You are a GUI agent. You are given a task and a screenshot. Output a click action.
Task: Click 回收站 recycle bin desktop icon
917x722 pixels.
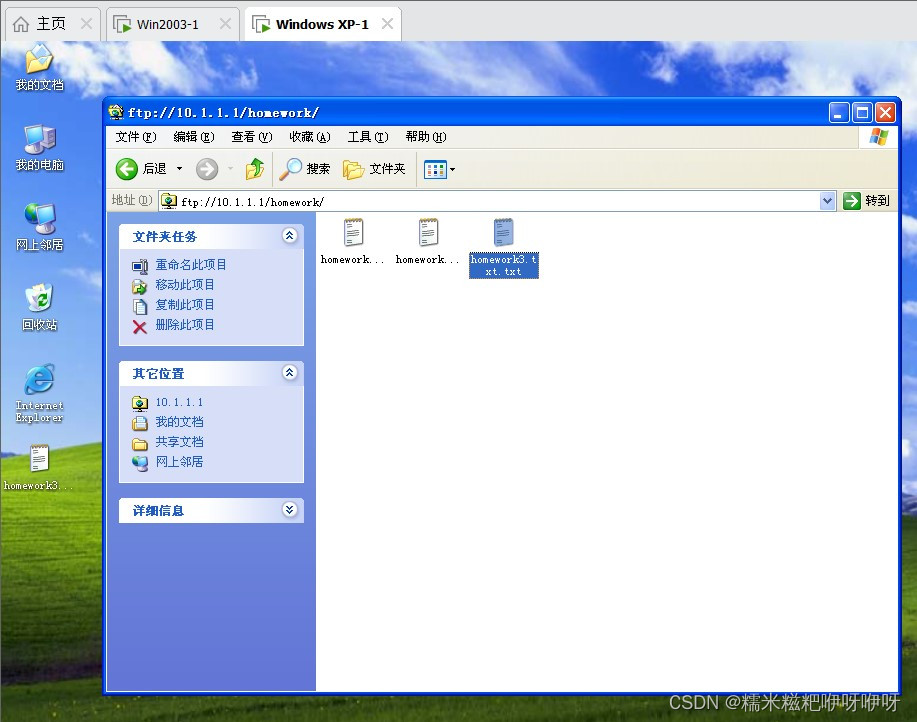(x=39, y=307)
